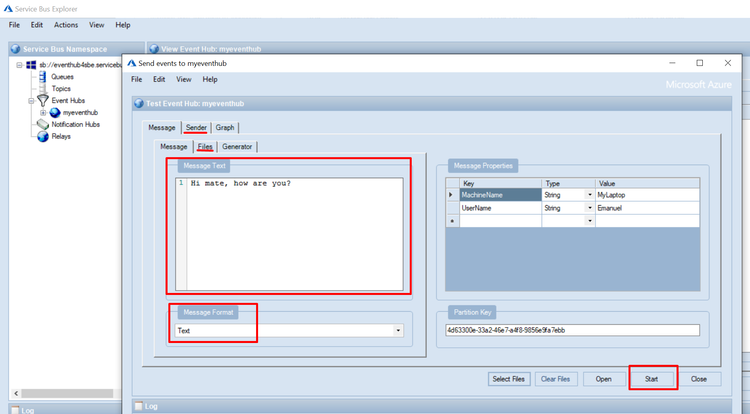The height and width of the screenshot is (414, 750).
Task: Switch to the Generator sub-tab
Action: tap(237, 147)
